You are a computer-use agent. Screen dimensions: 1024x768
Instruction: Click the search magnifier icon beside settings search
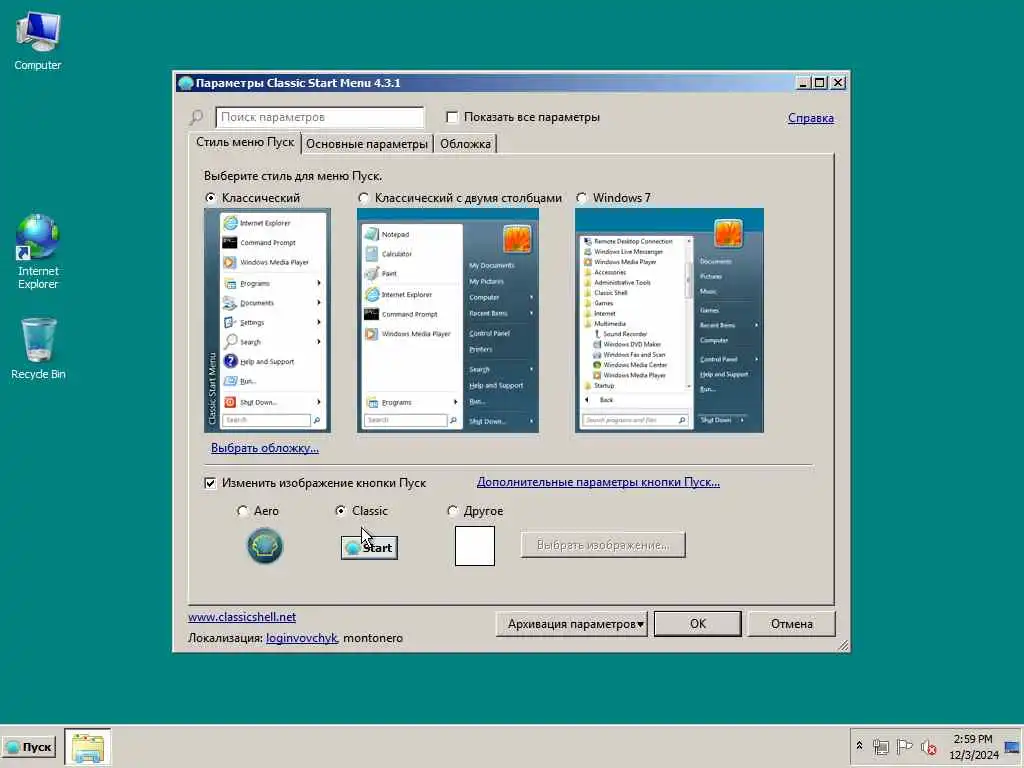click(196, 118)
